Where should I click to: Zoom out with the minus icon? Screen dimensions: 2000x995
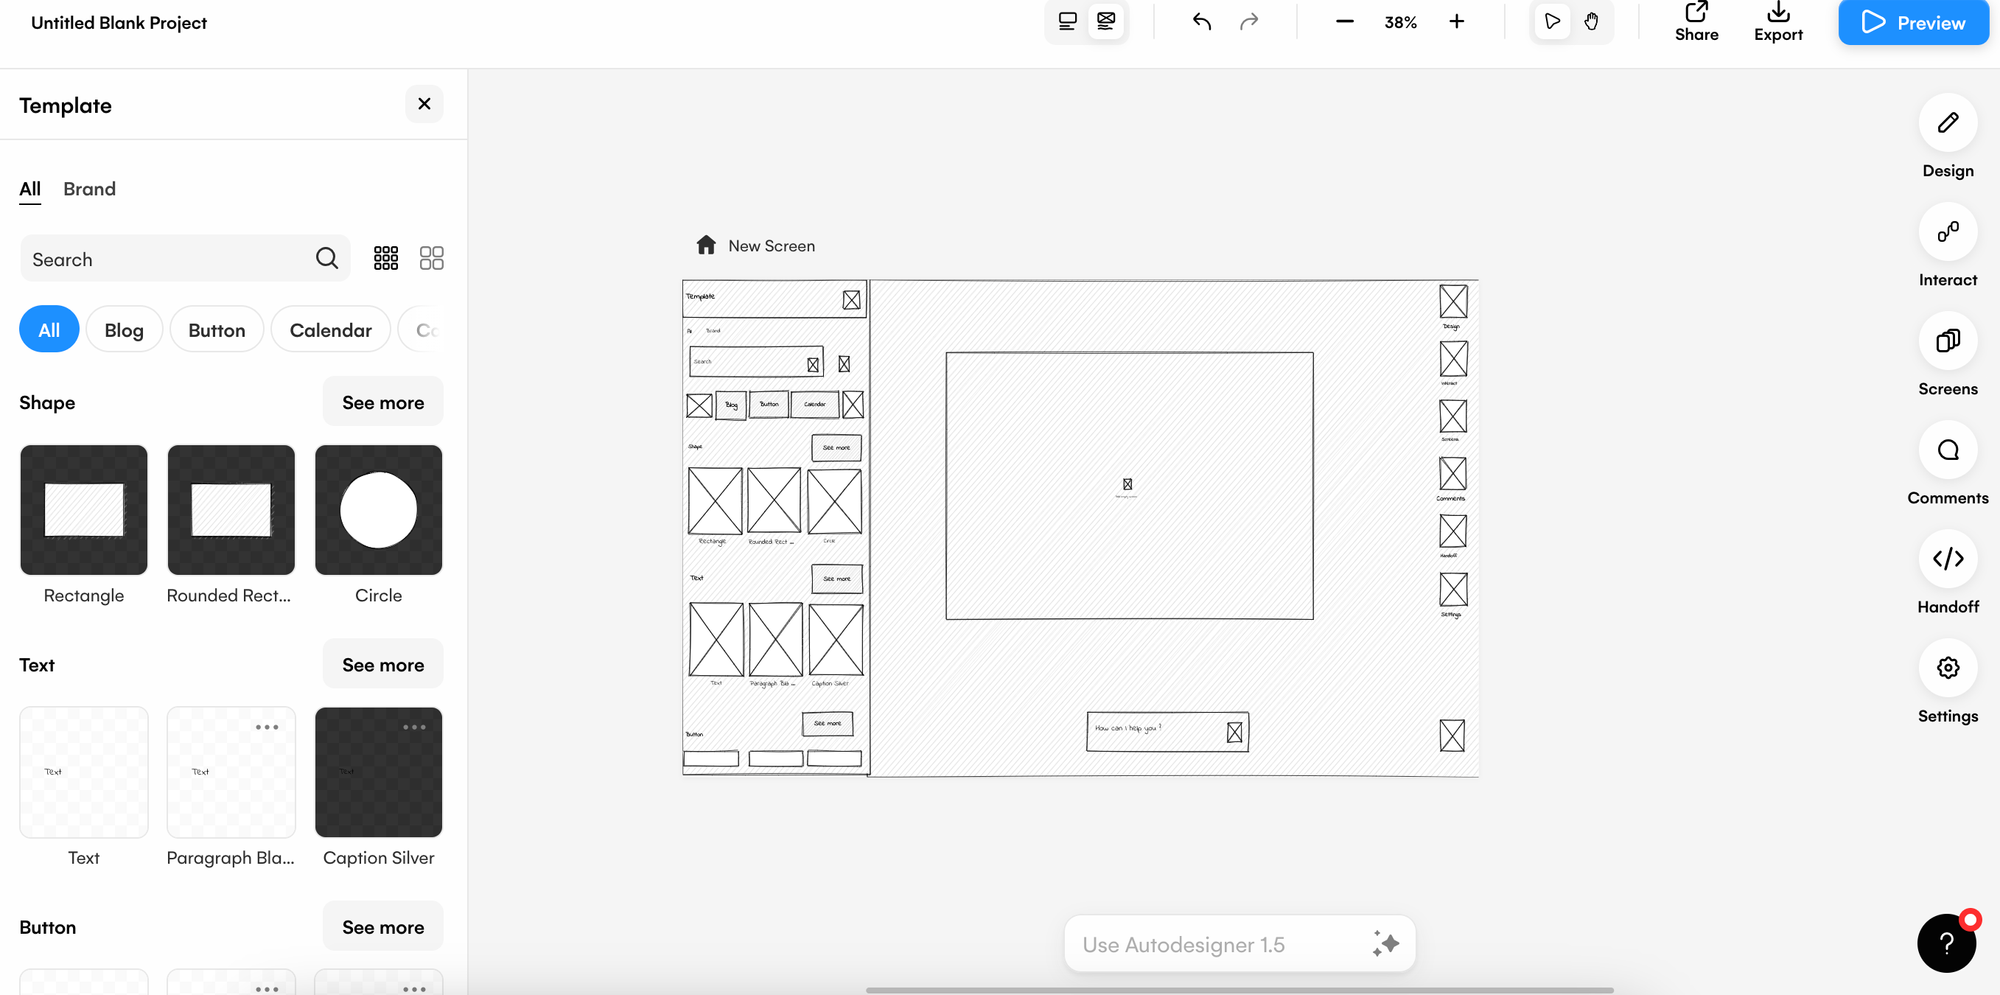pyautogui.click(x=1345, y=22)
